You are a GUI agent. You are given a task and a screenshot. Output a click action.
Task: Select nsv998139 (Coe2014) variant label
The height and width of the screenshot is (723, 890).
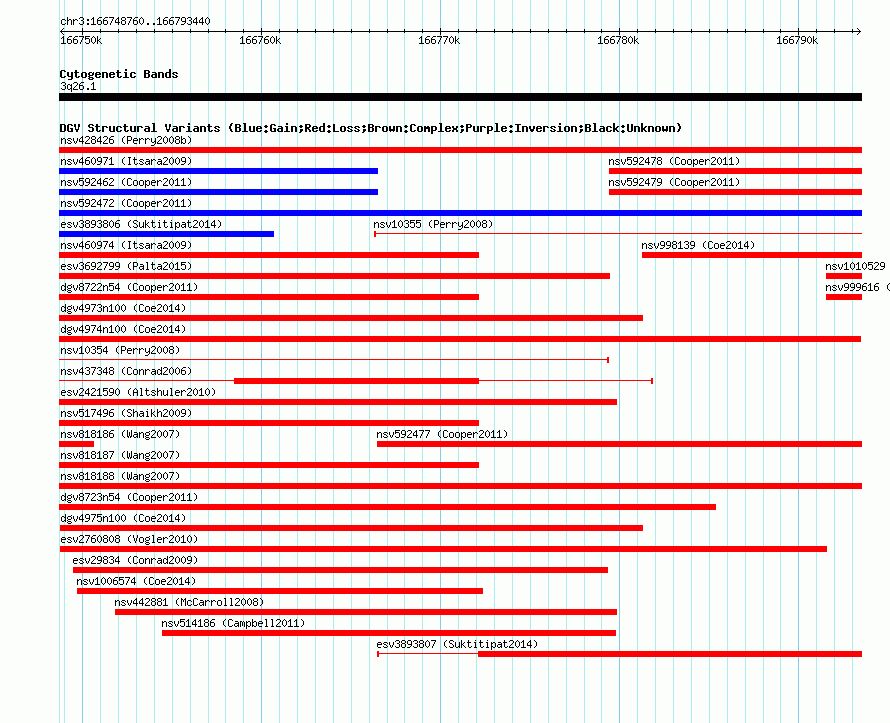coord(698,245)
